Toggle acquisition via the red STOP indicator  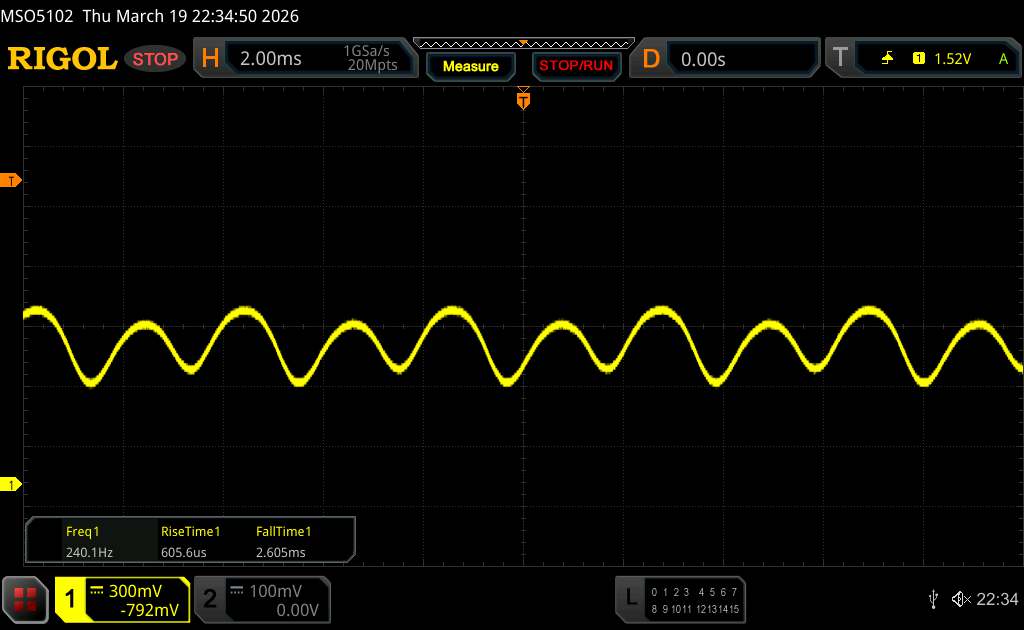[157, 59]
